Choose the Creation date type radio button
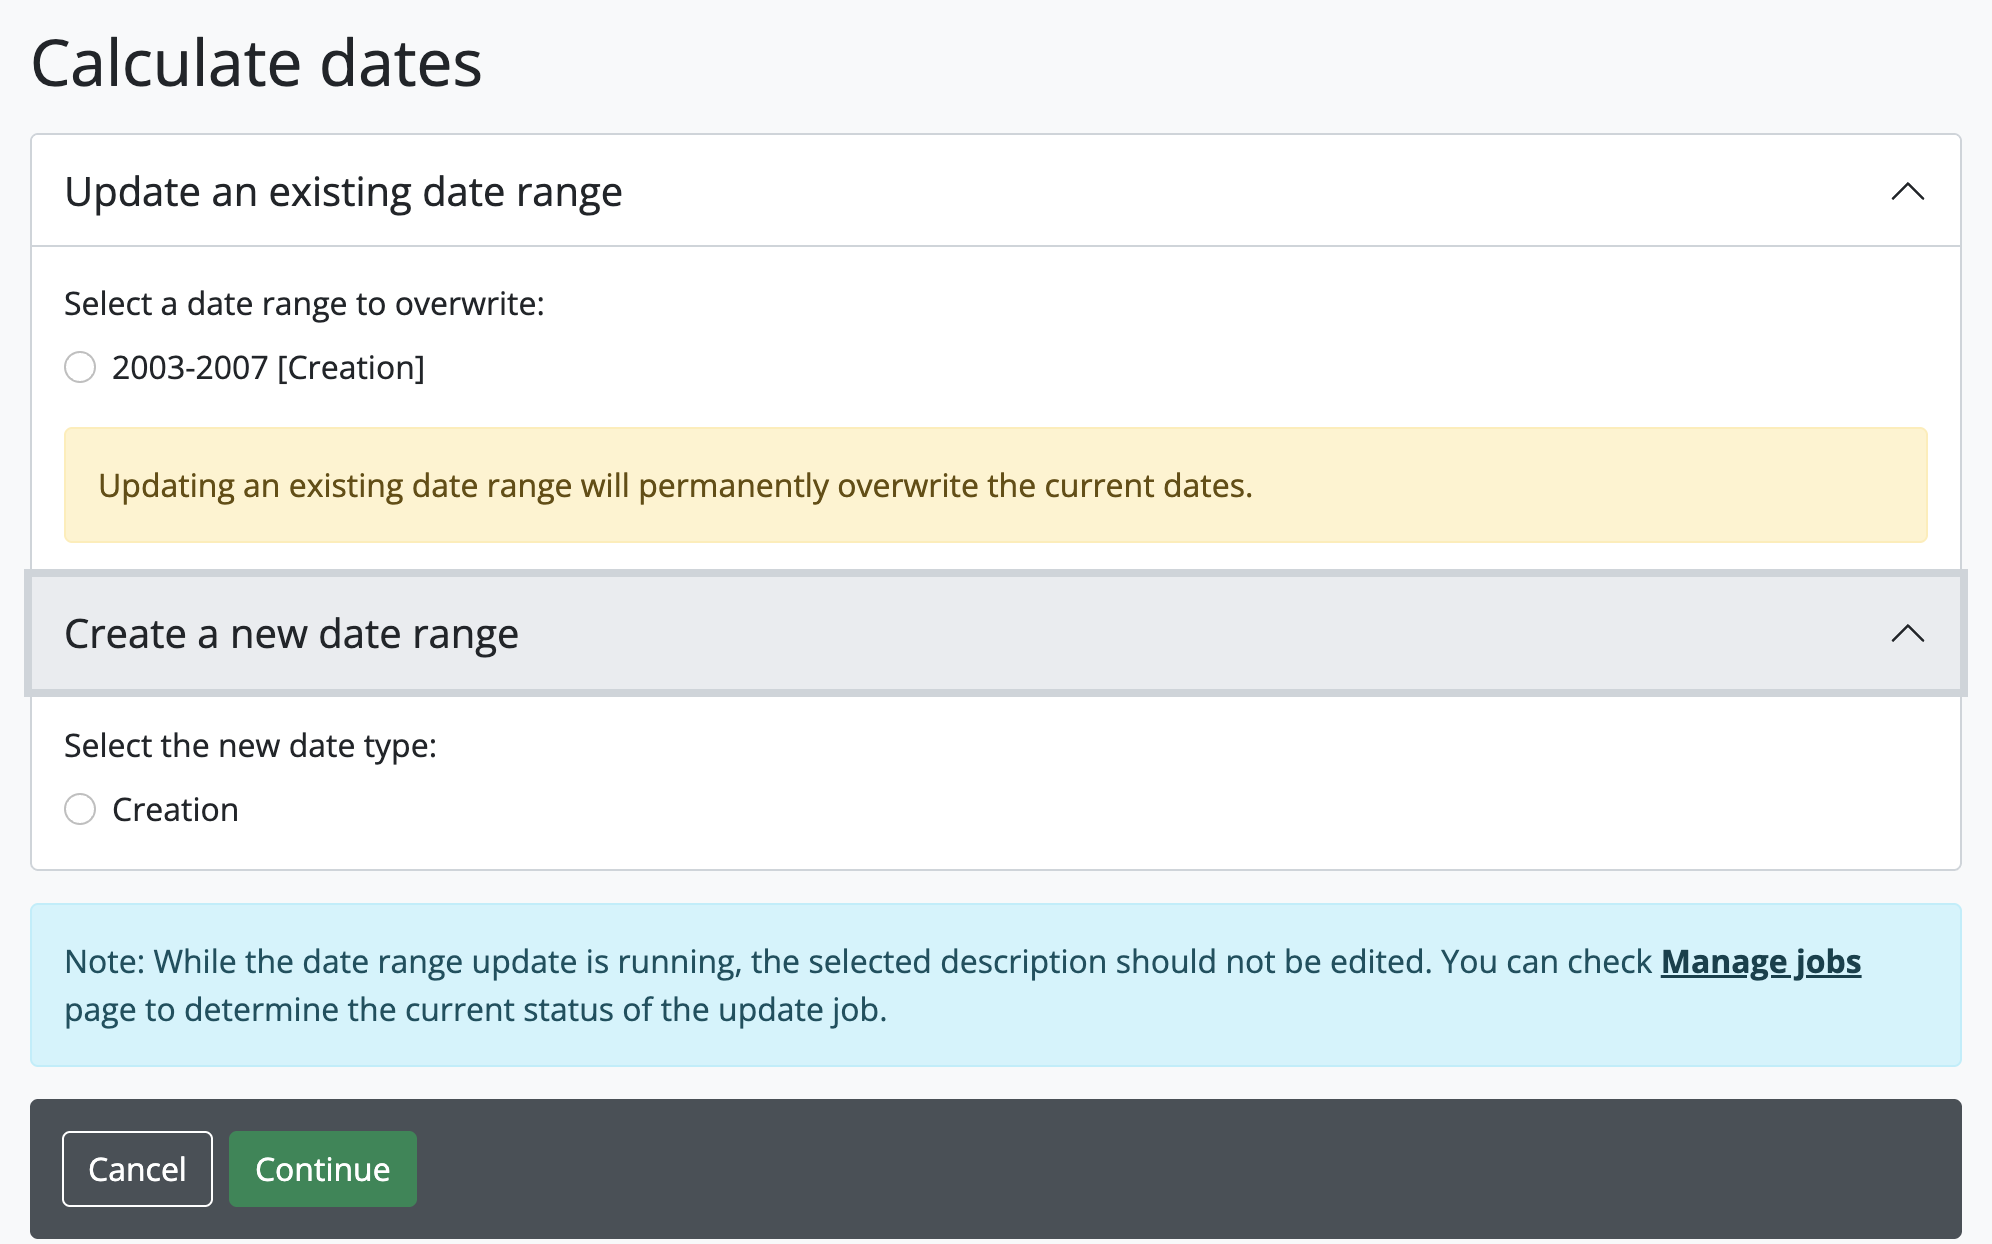The image size is (1992, 1244). click(x=80, y=809)
